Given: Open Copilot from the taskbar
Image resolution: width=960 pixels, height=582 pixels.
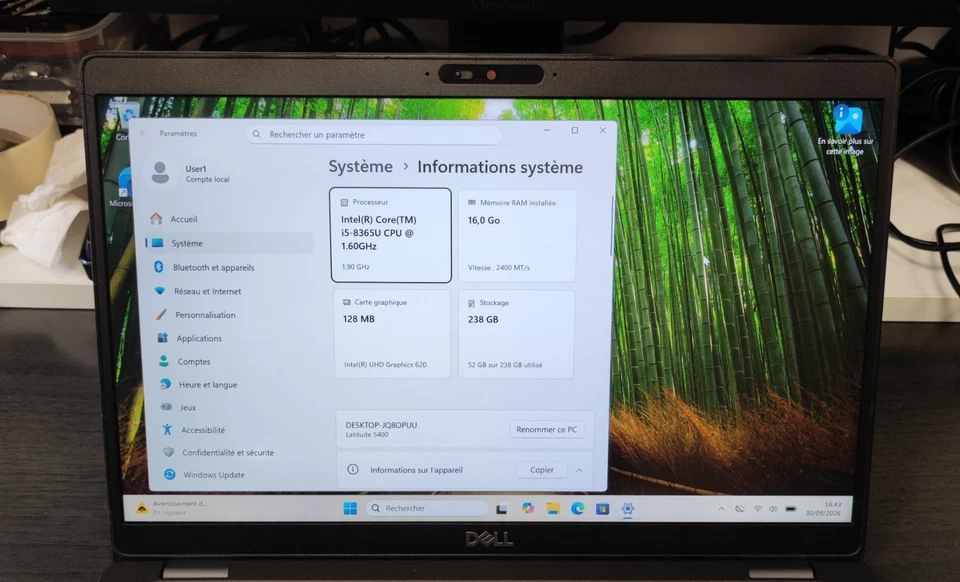Looking at the screenshot, I should pyautogui.click(x=528, y=509).
